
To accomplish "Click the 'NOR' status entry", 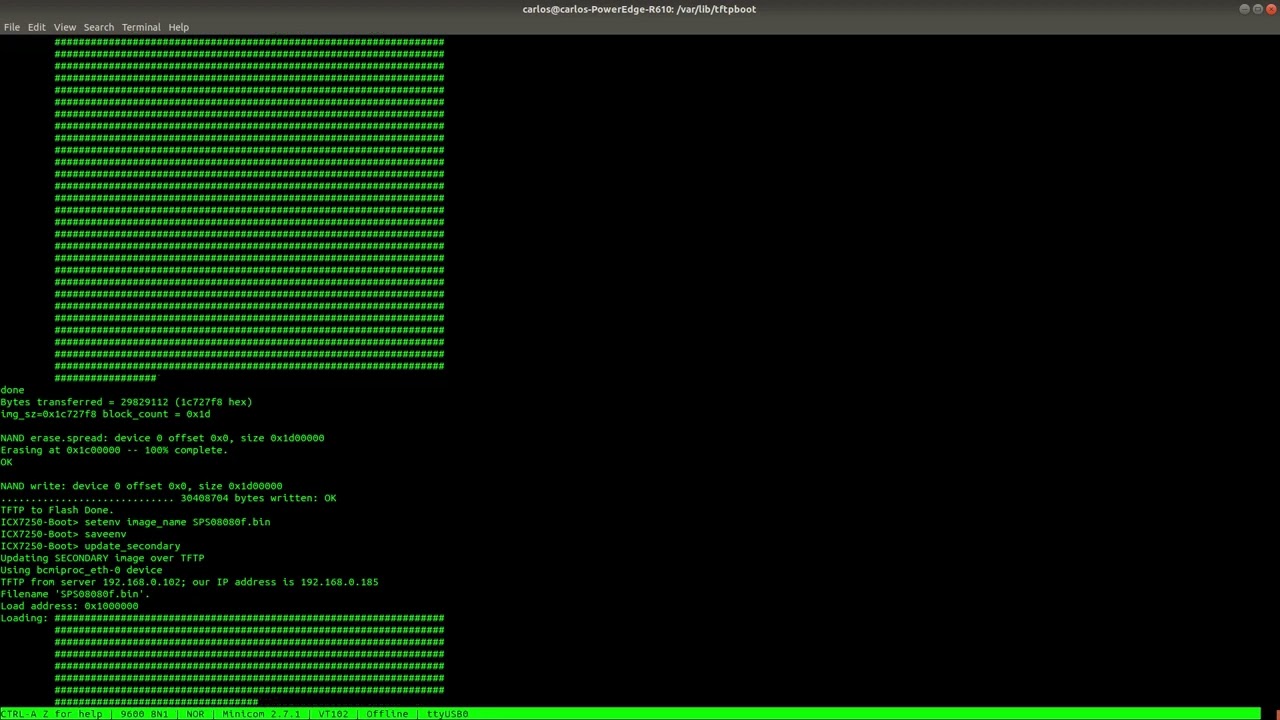I will 195,714.
